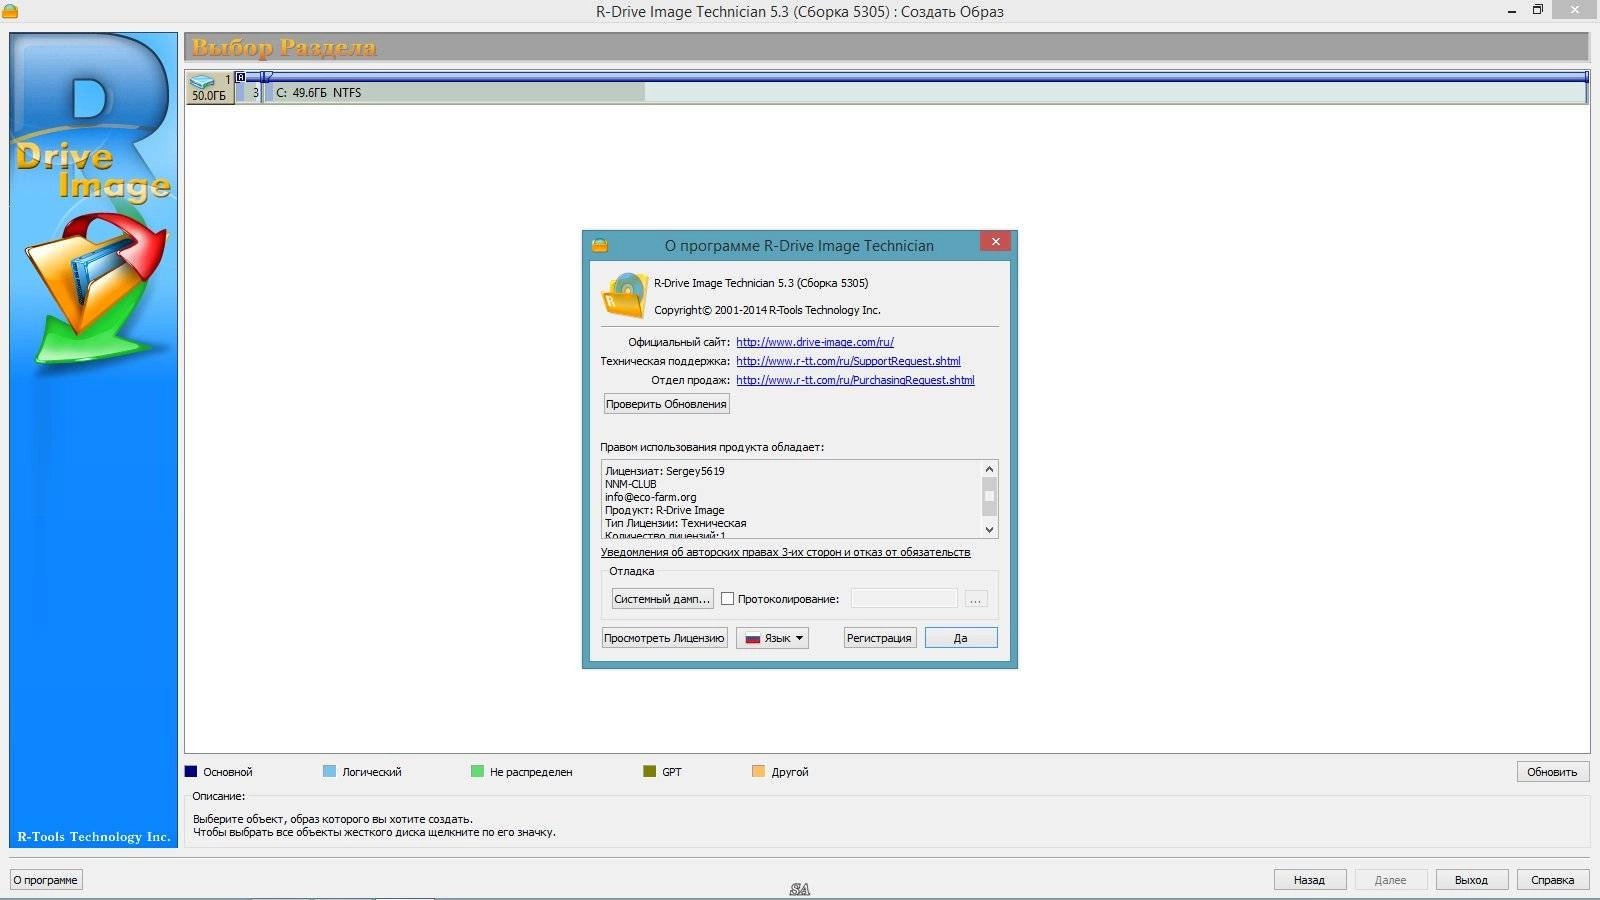Close the About dialog with the X

click(x=995, y=241)
